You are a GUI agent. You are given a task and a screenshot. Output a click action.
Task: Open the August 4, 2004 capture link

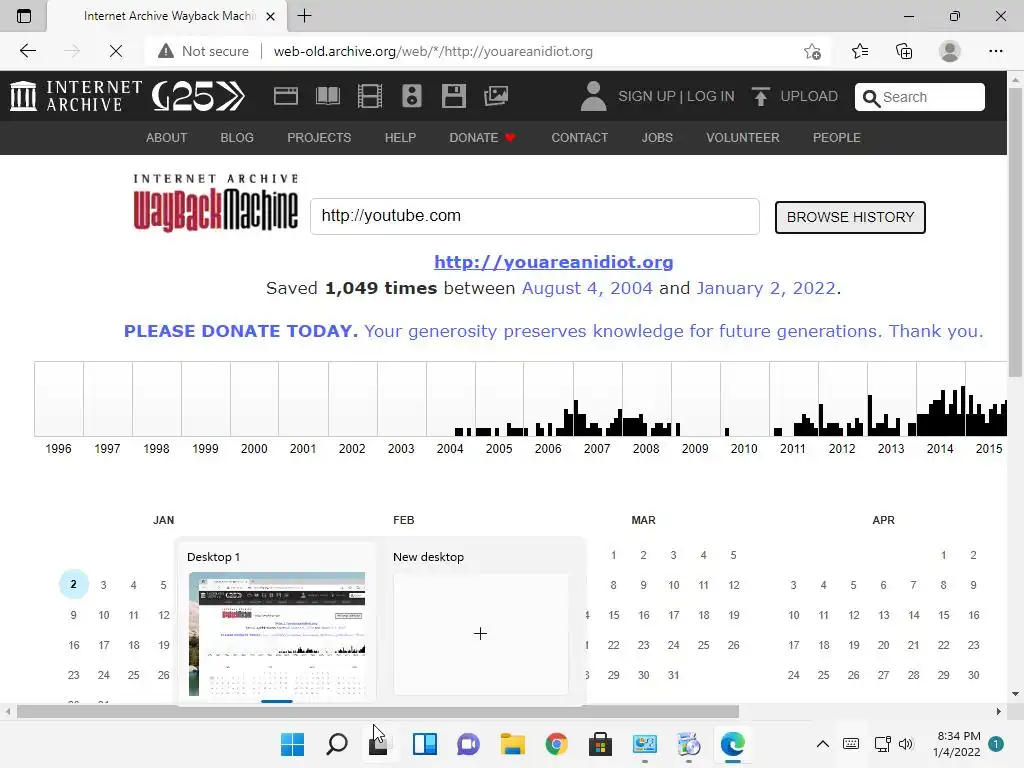(586, 288)
